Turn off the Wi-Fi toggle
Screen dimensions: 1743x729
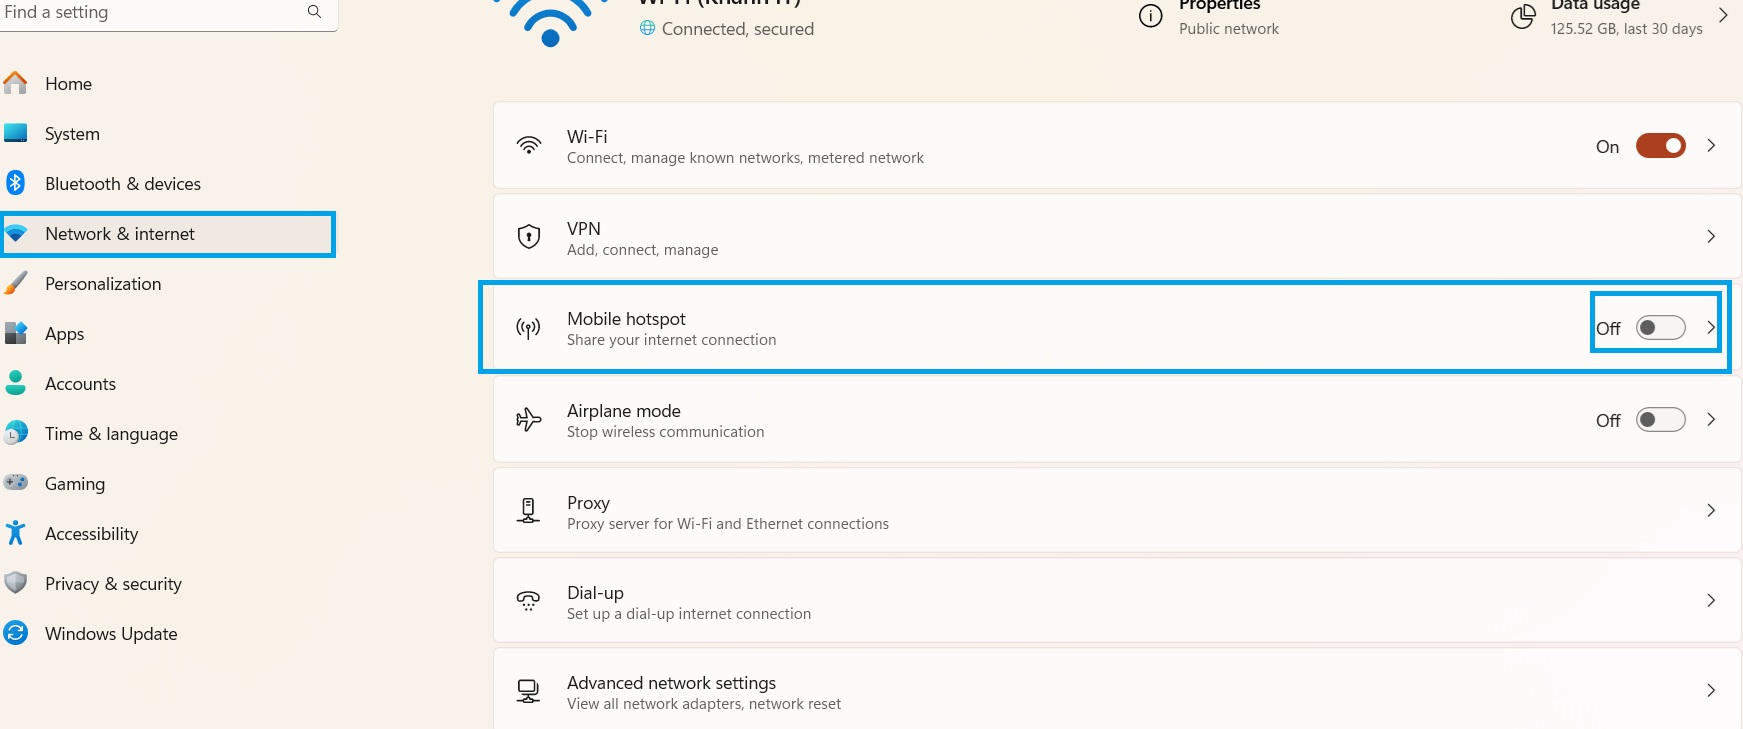point(1661,146)
